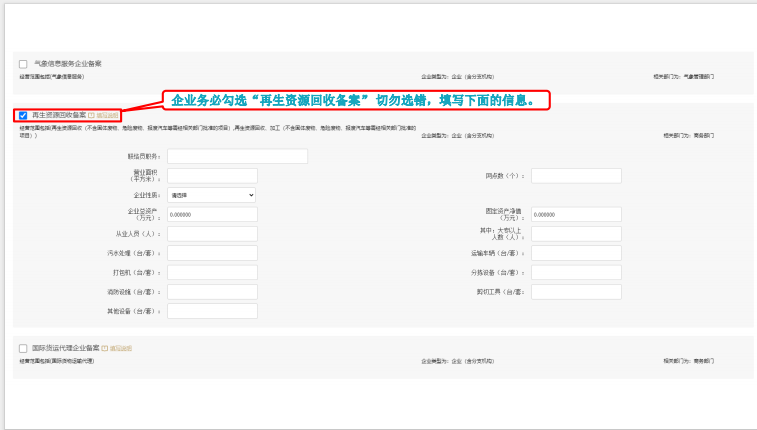Select the 剪切工具(台/套) input field

[x=575, y=292]
